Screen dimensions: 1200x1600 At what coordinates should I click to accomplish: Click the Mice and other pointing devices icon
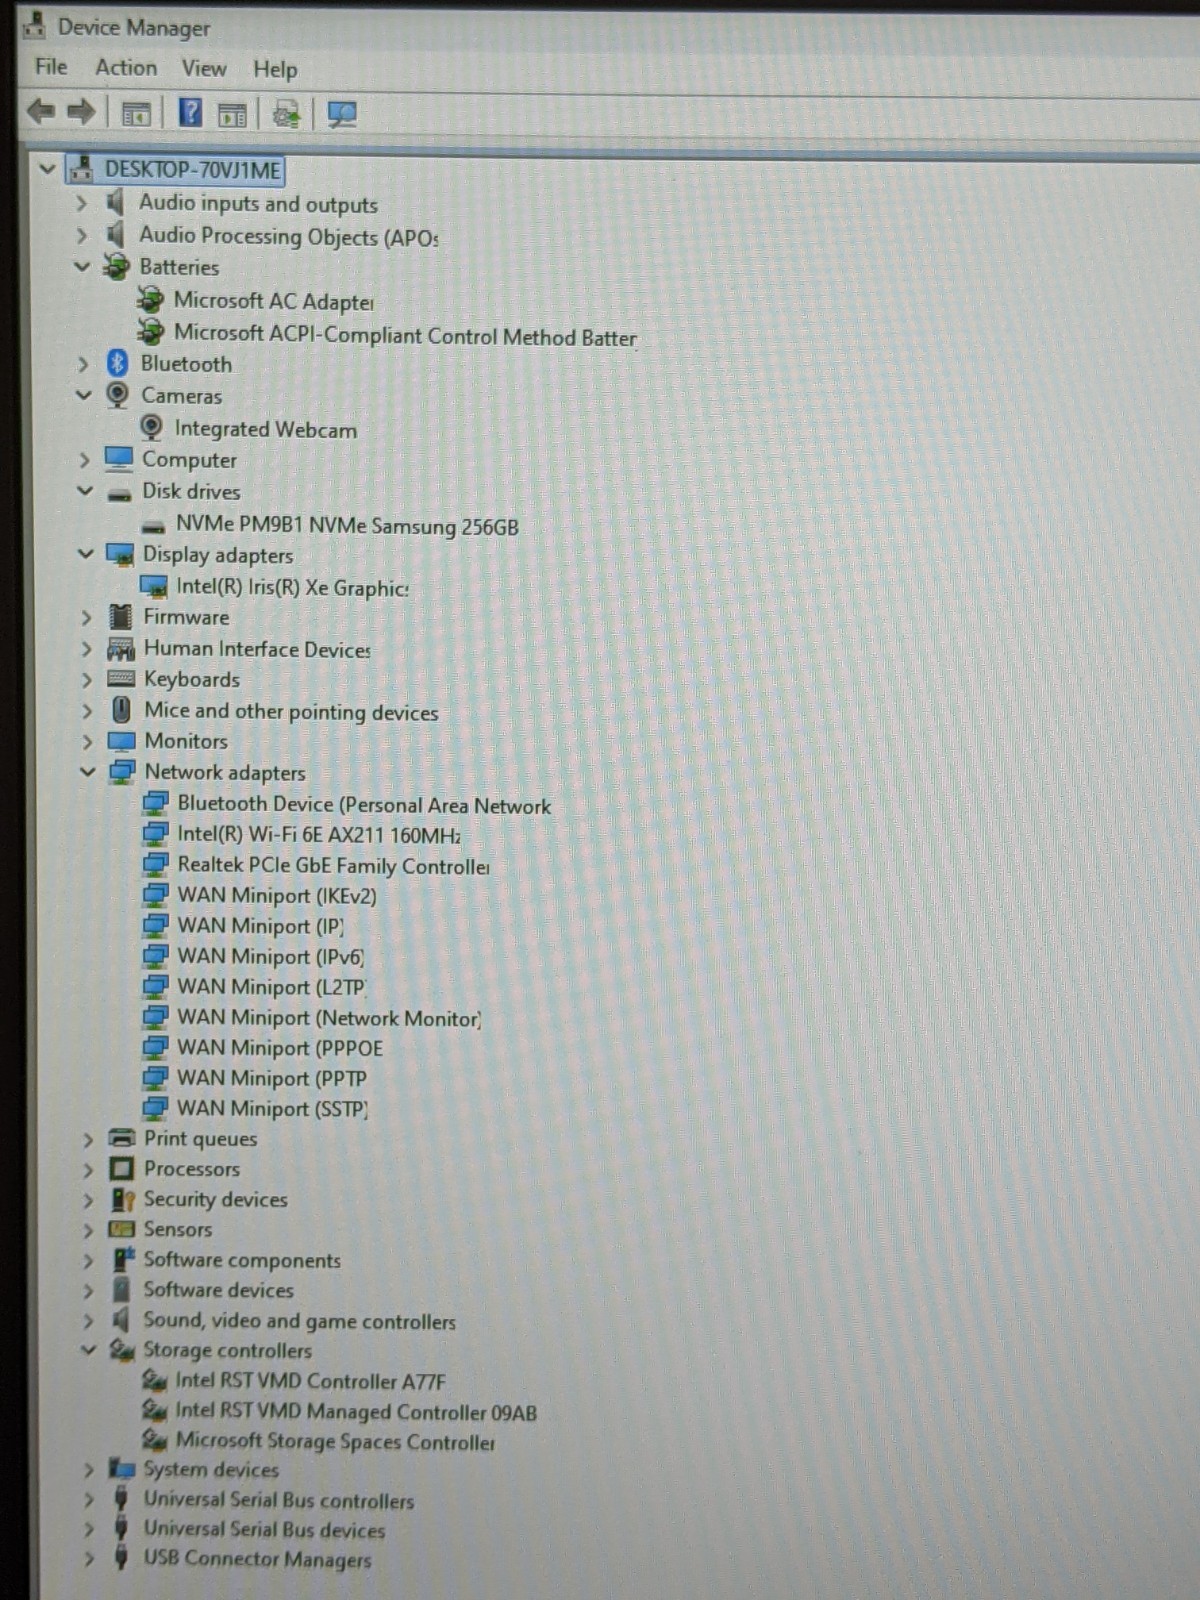[121, 710]
